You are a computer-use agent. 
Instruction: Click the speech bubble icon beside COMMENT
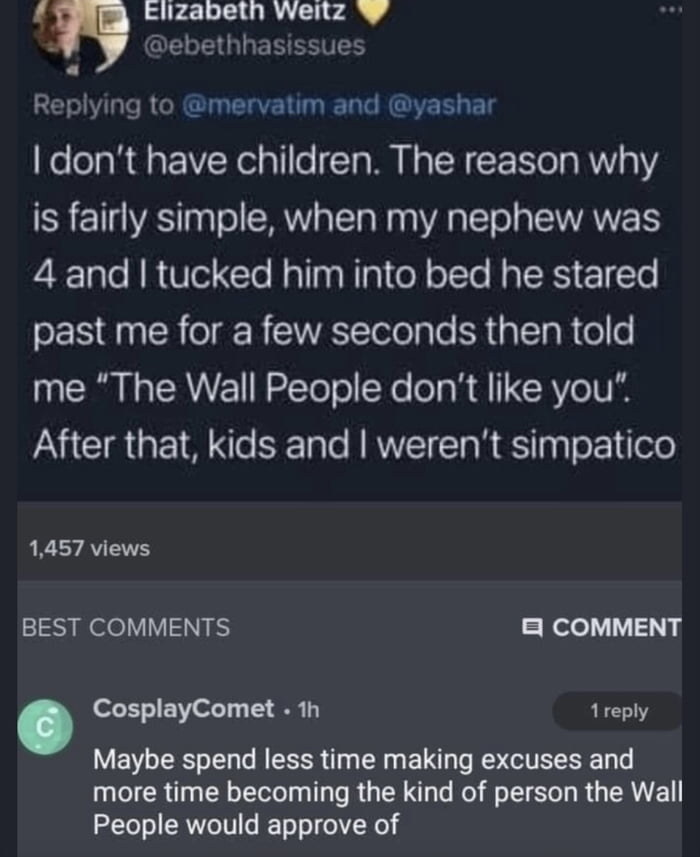pos(533,628)
